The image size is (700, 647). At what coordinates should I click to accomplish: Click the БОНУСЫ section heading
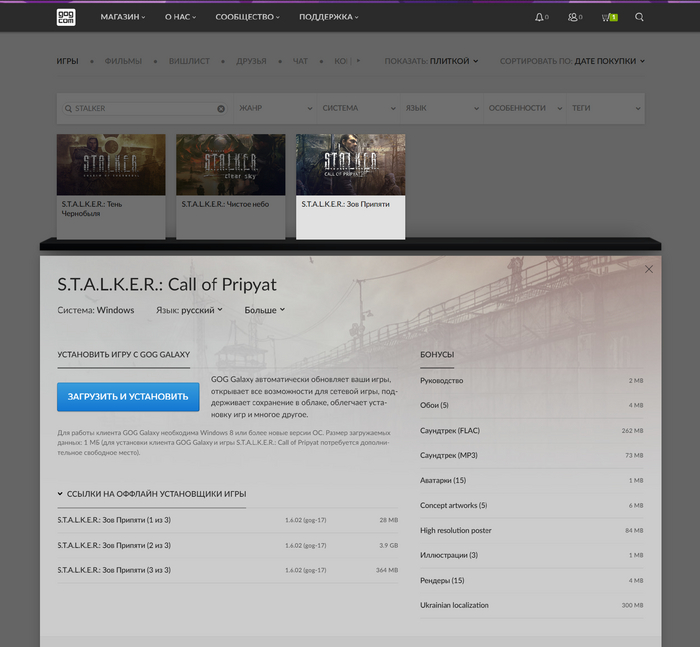click(437, 355)
